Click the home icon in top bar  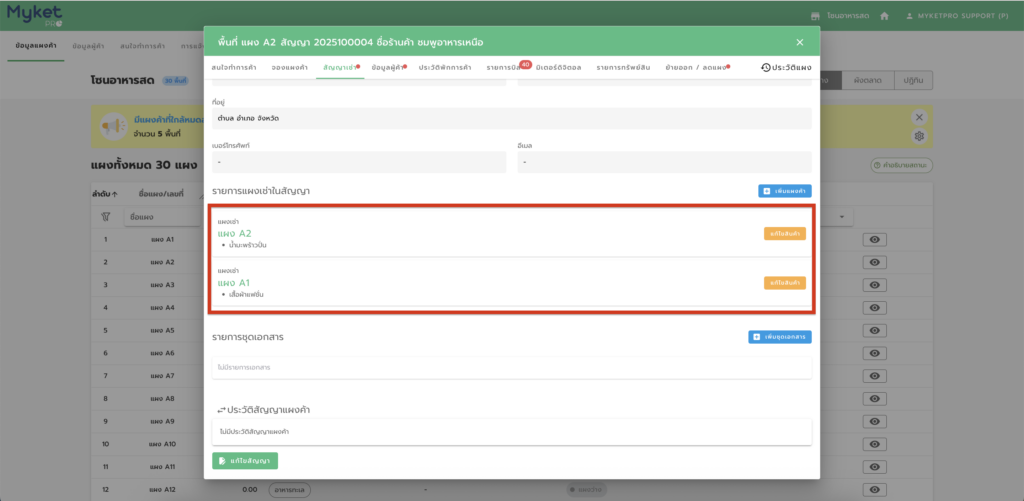click(884, 16)
